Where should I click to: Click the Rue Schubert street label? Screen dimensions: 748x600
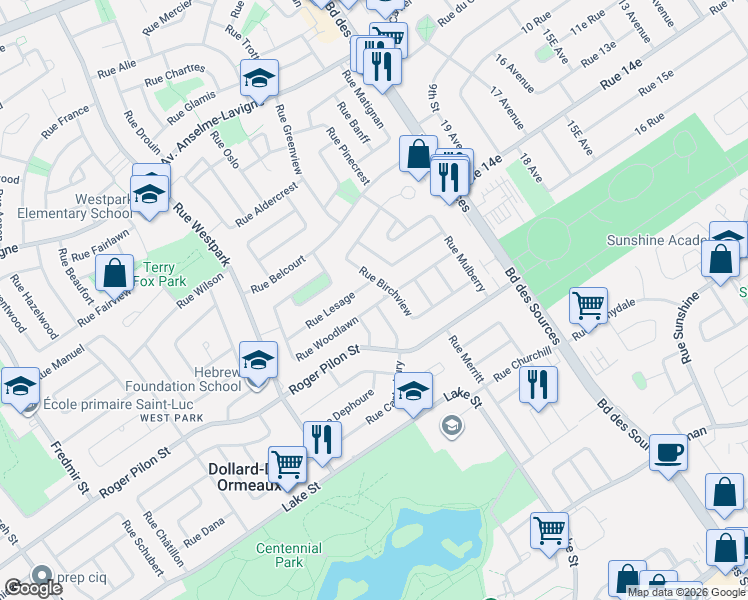pos(143,548)
